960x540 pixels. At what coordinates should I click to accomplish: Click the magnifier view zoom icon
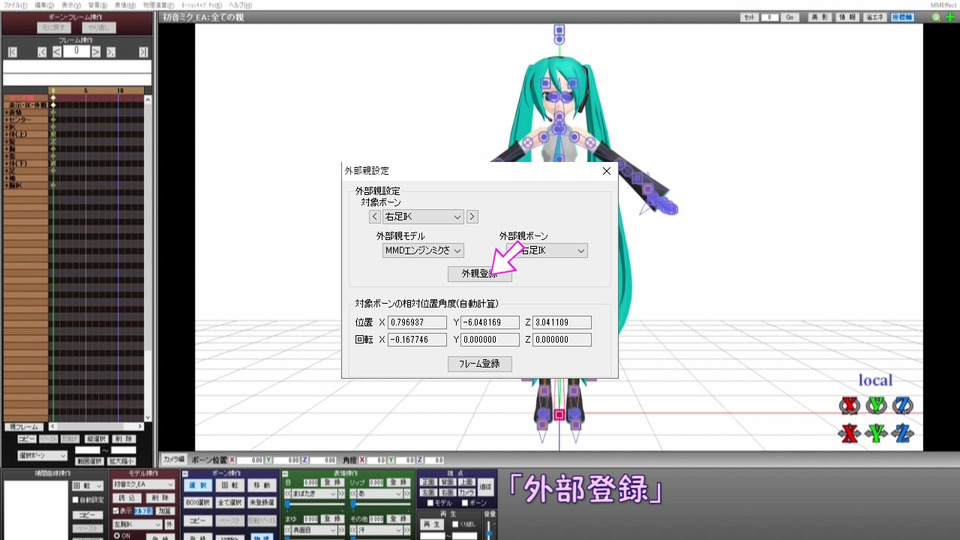click(x=936, y=17)
